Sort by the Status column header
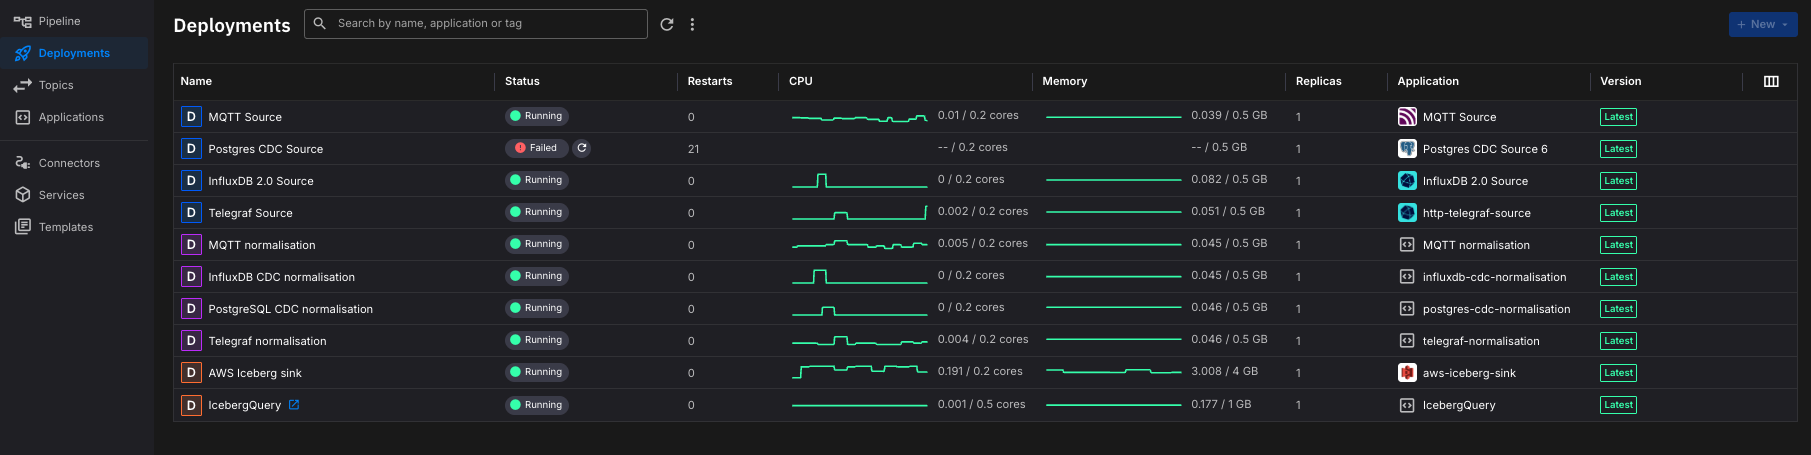Screen dimensions: 1811x455 click(x=522, y=81)
